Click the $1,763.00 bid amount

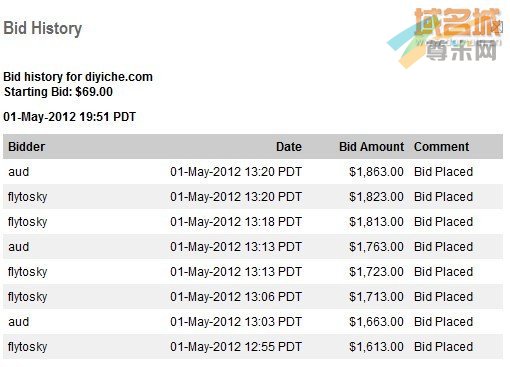[x=376, y=247]
